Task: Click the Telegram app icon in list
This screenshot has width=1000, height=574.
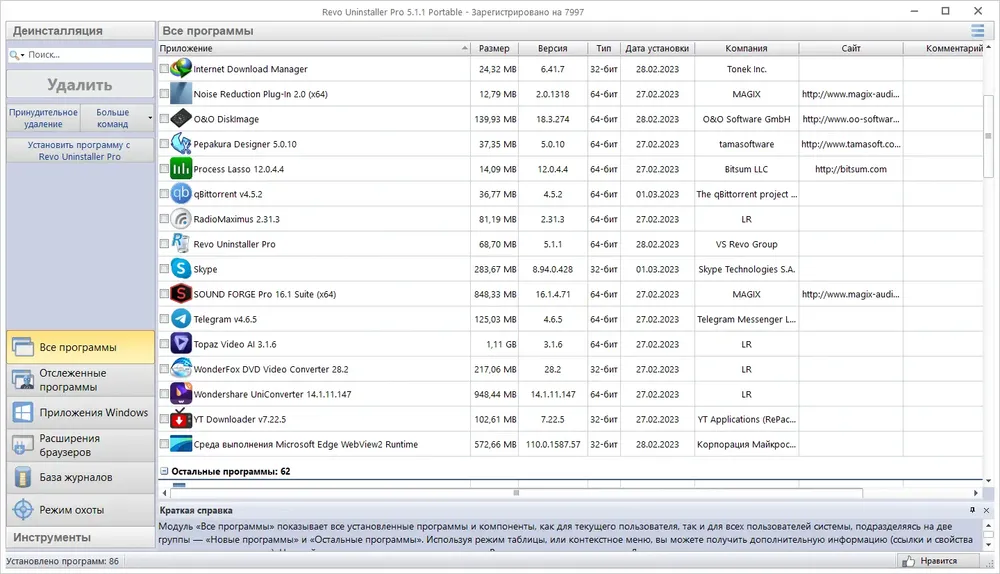Action: 181,319
